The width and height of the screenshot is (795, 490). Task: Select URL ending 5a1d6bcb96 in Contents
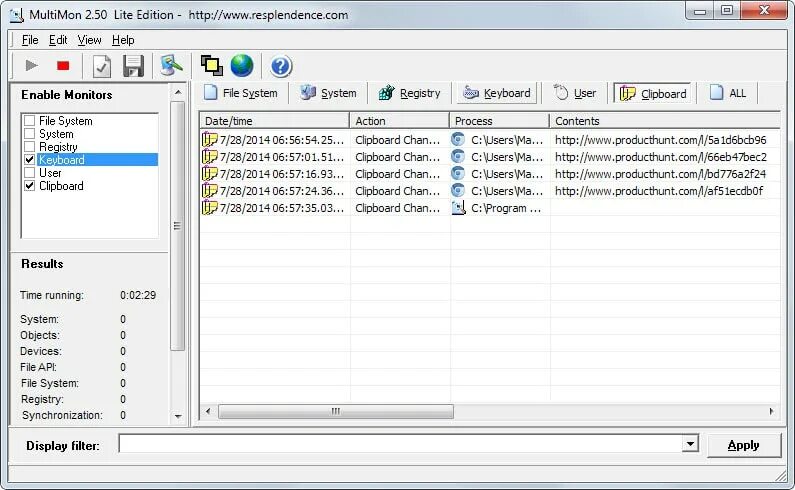[x=661, y=140]
